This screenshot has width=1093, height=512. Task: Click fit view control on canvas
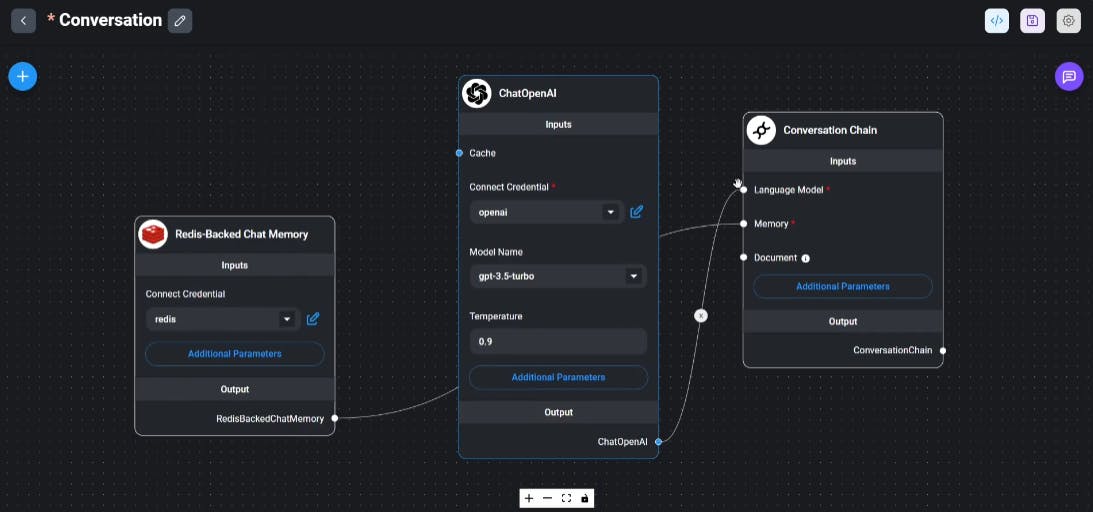click(x=566, y=498)
